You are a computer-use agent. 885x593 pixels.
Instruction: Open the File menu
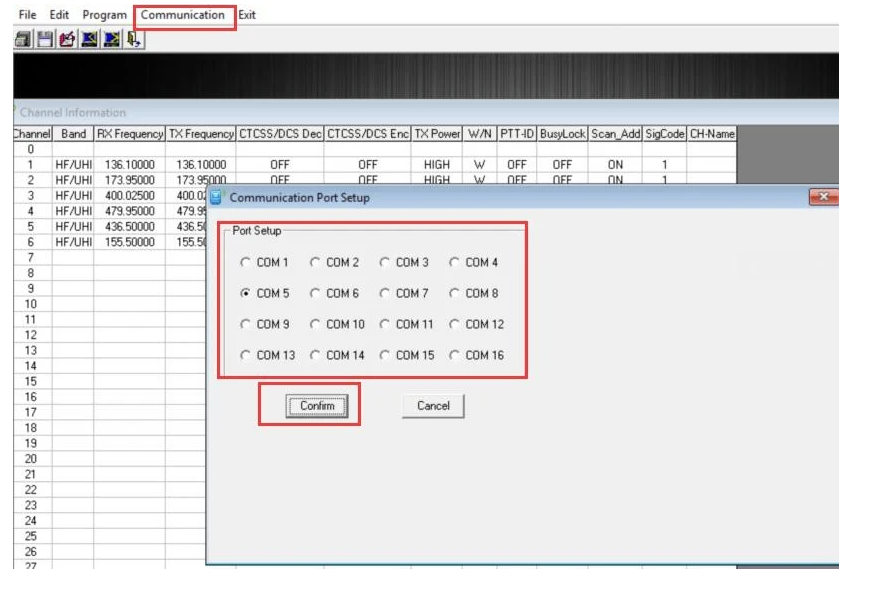(27, 15)
